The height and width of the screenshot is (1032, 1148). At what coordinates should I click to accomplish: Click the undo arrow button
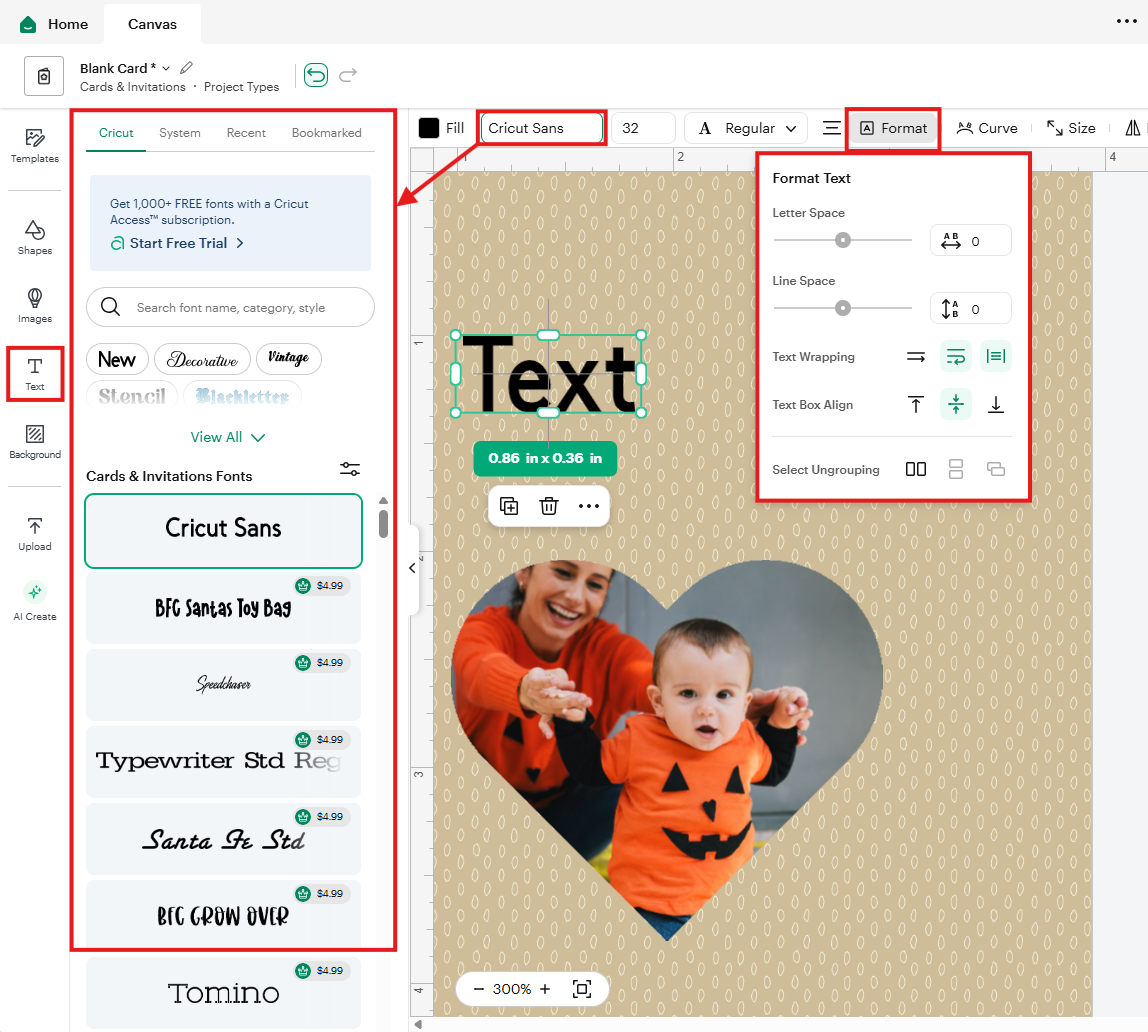pyautogui.click(x=316, y=75)
